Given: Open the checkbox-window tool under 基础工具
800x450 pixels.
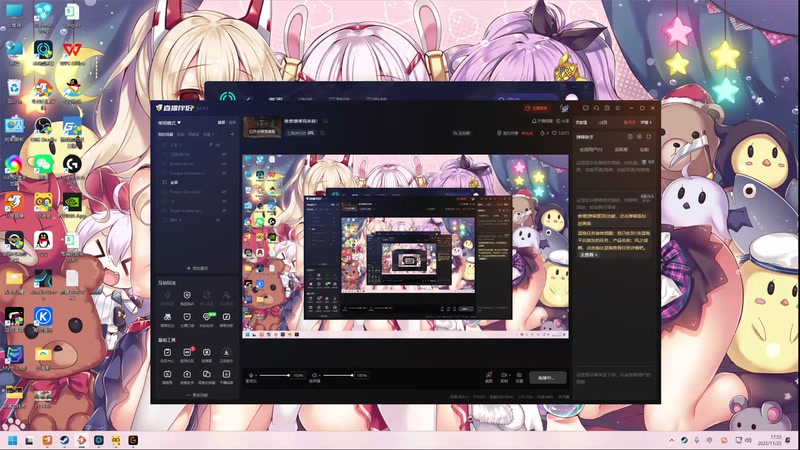Looking at the screenshot, I should 167,352.
